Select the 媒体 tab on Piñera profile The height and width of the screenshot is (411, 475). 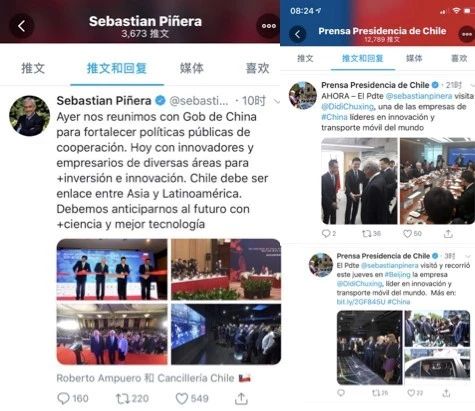tap(192, 68)
